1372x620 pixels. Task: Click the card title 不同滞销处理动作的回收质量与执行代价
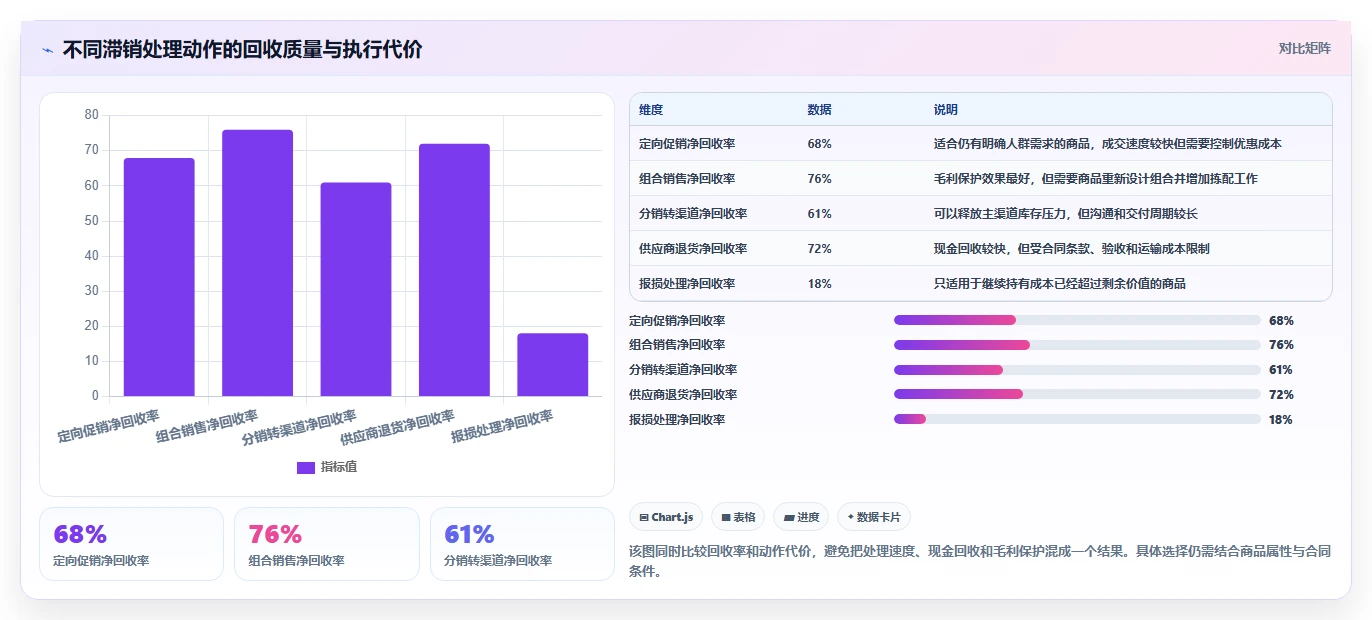242,50
